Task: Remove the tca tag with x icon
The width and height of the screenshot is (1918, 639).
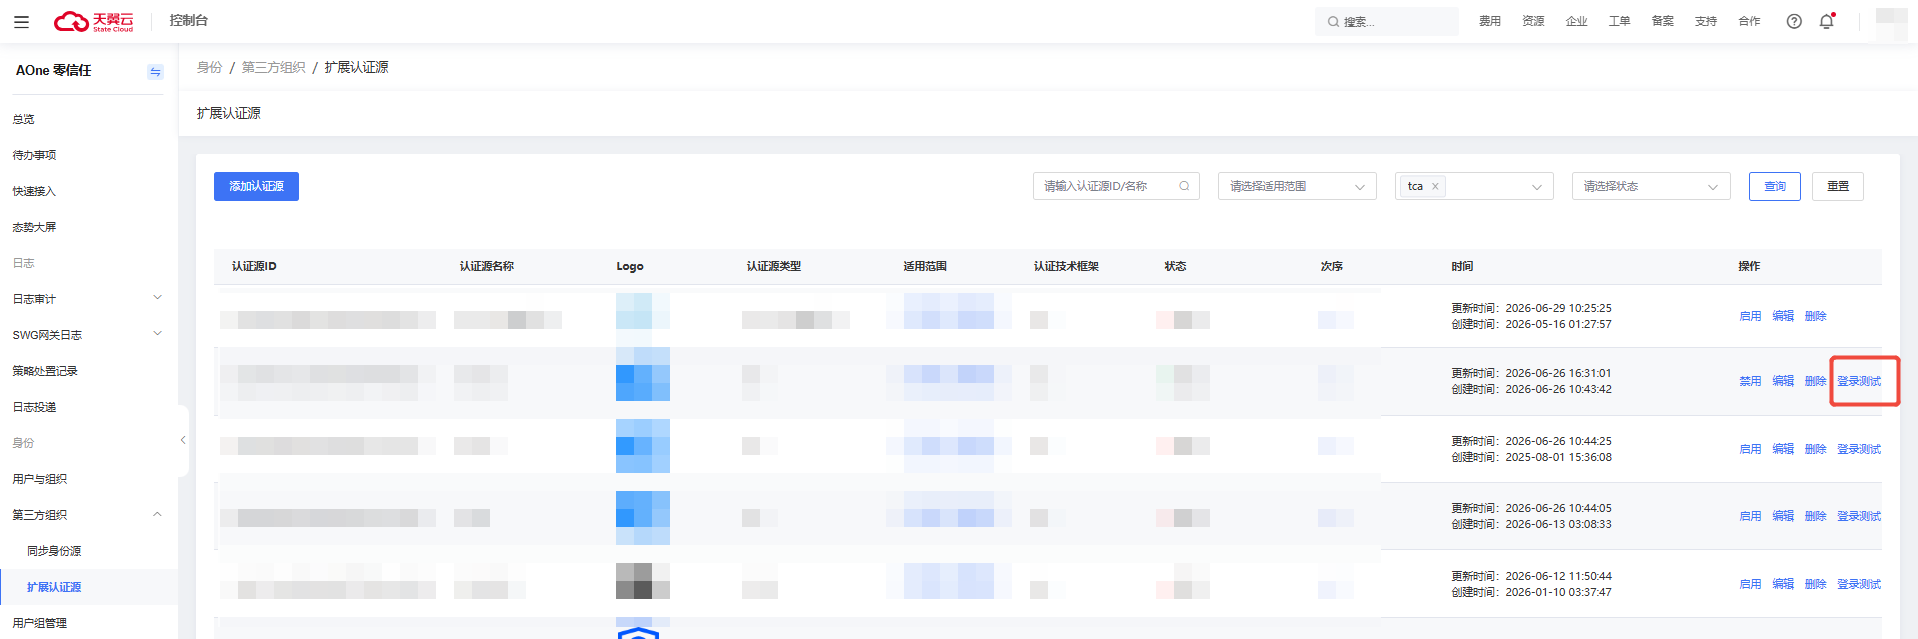Action: pyautogui.click(x=1435, y=186)
